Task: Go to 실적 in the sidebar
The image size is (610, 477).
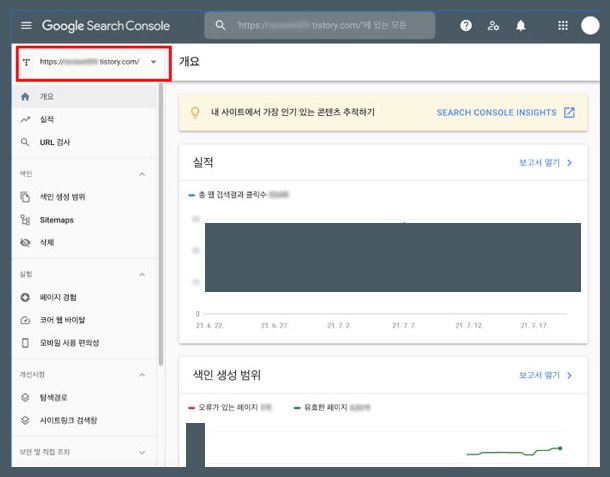Action: point(84,119)
